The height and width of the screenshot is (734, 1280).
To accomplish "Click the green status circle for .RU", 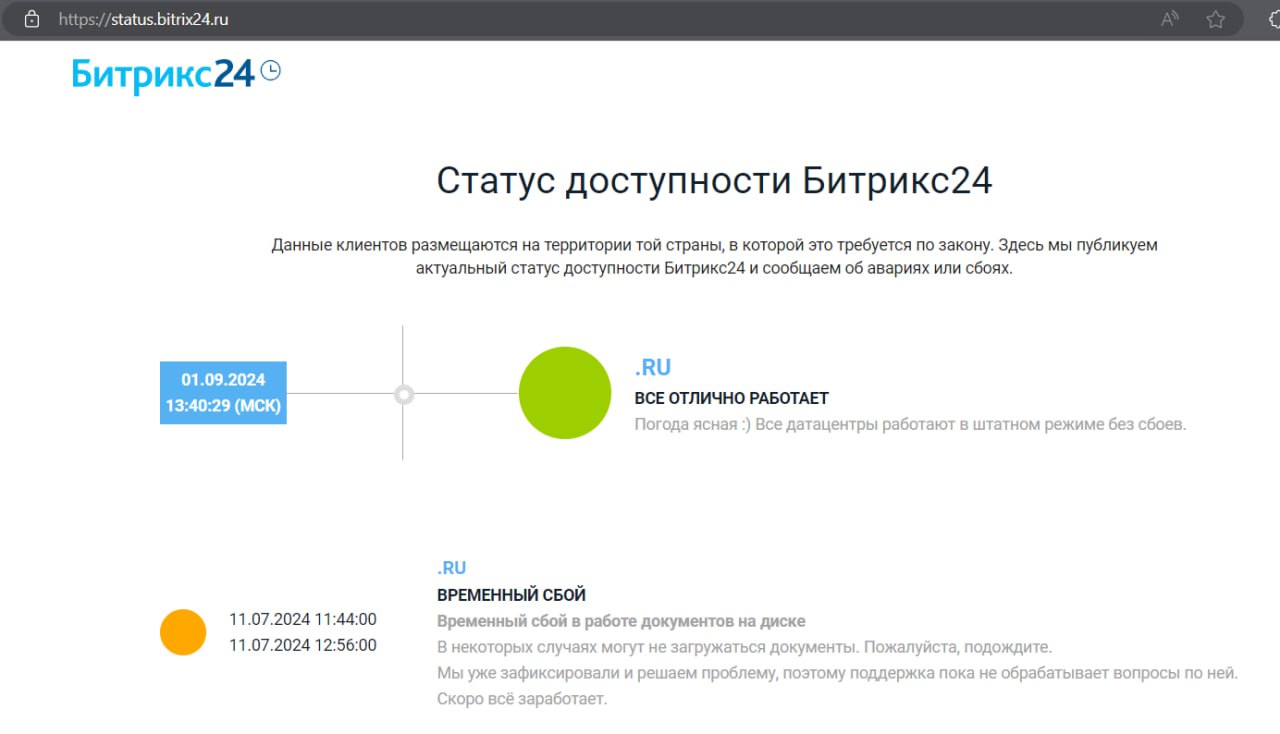I will click(x=565, y=393).
